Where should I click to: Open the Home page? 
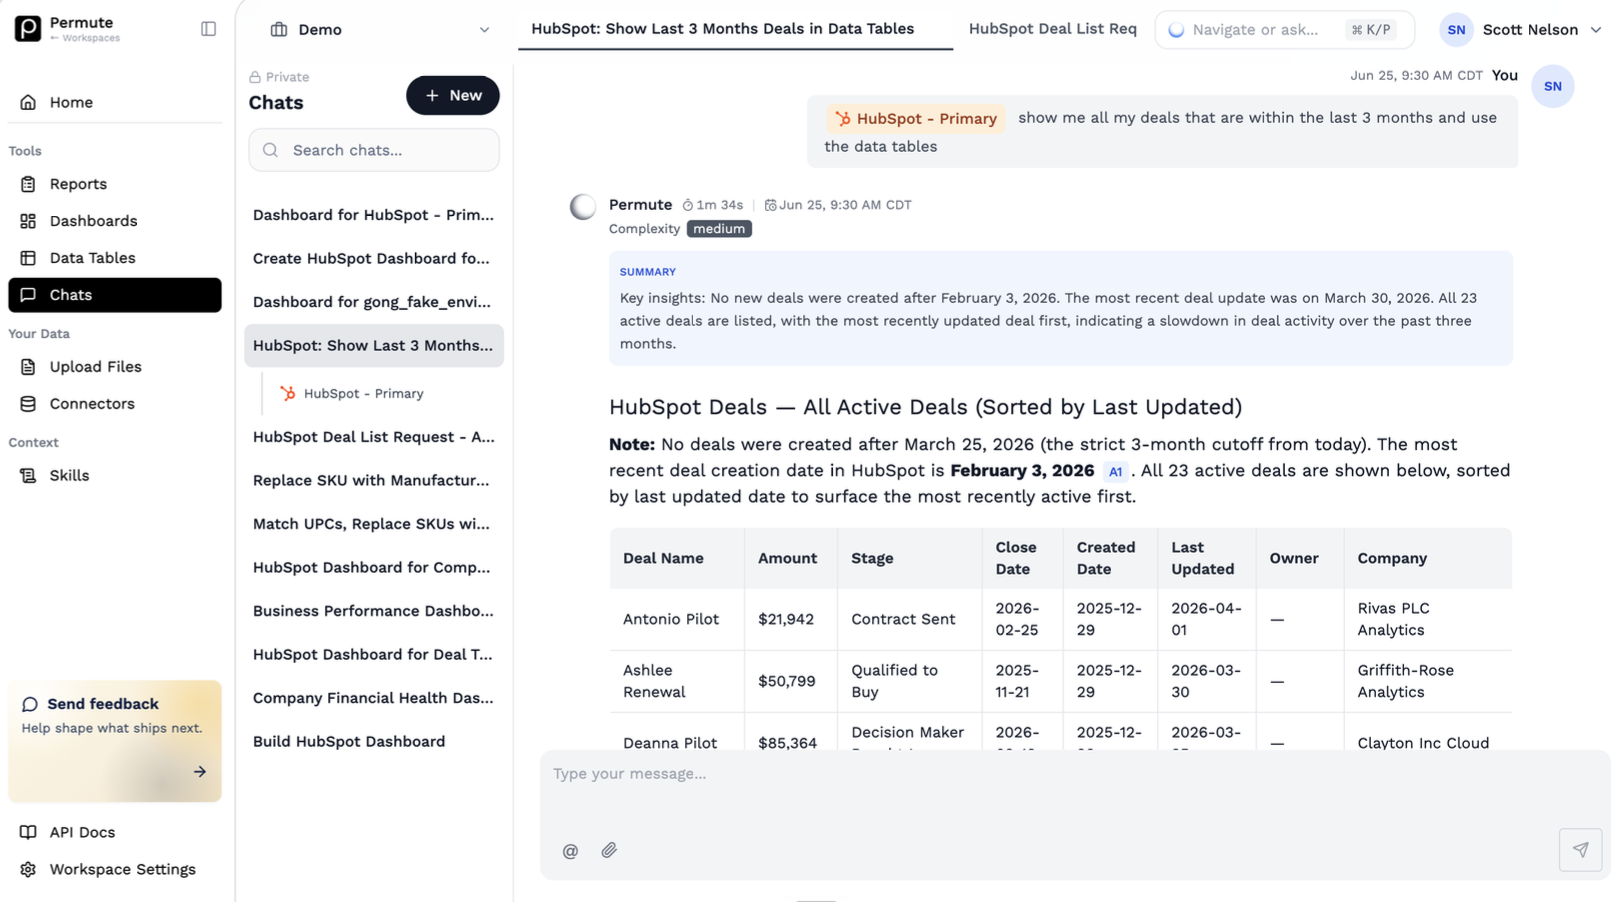tap(115, 102)
